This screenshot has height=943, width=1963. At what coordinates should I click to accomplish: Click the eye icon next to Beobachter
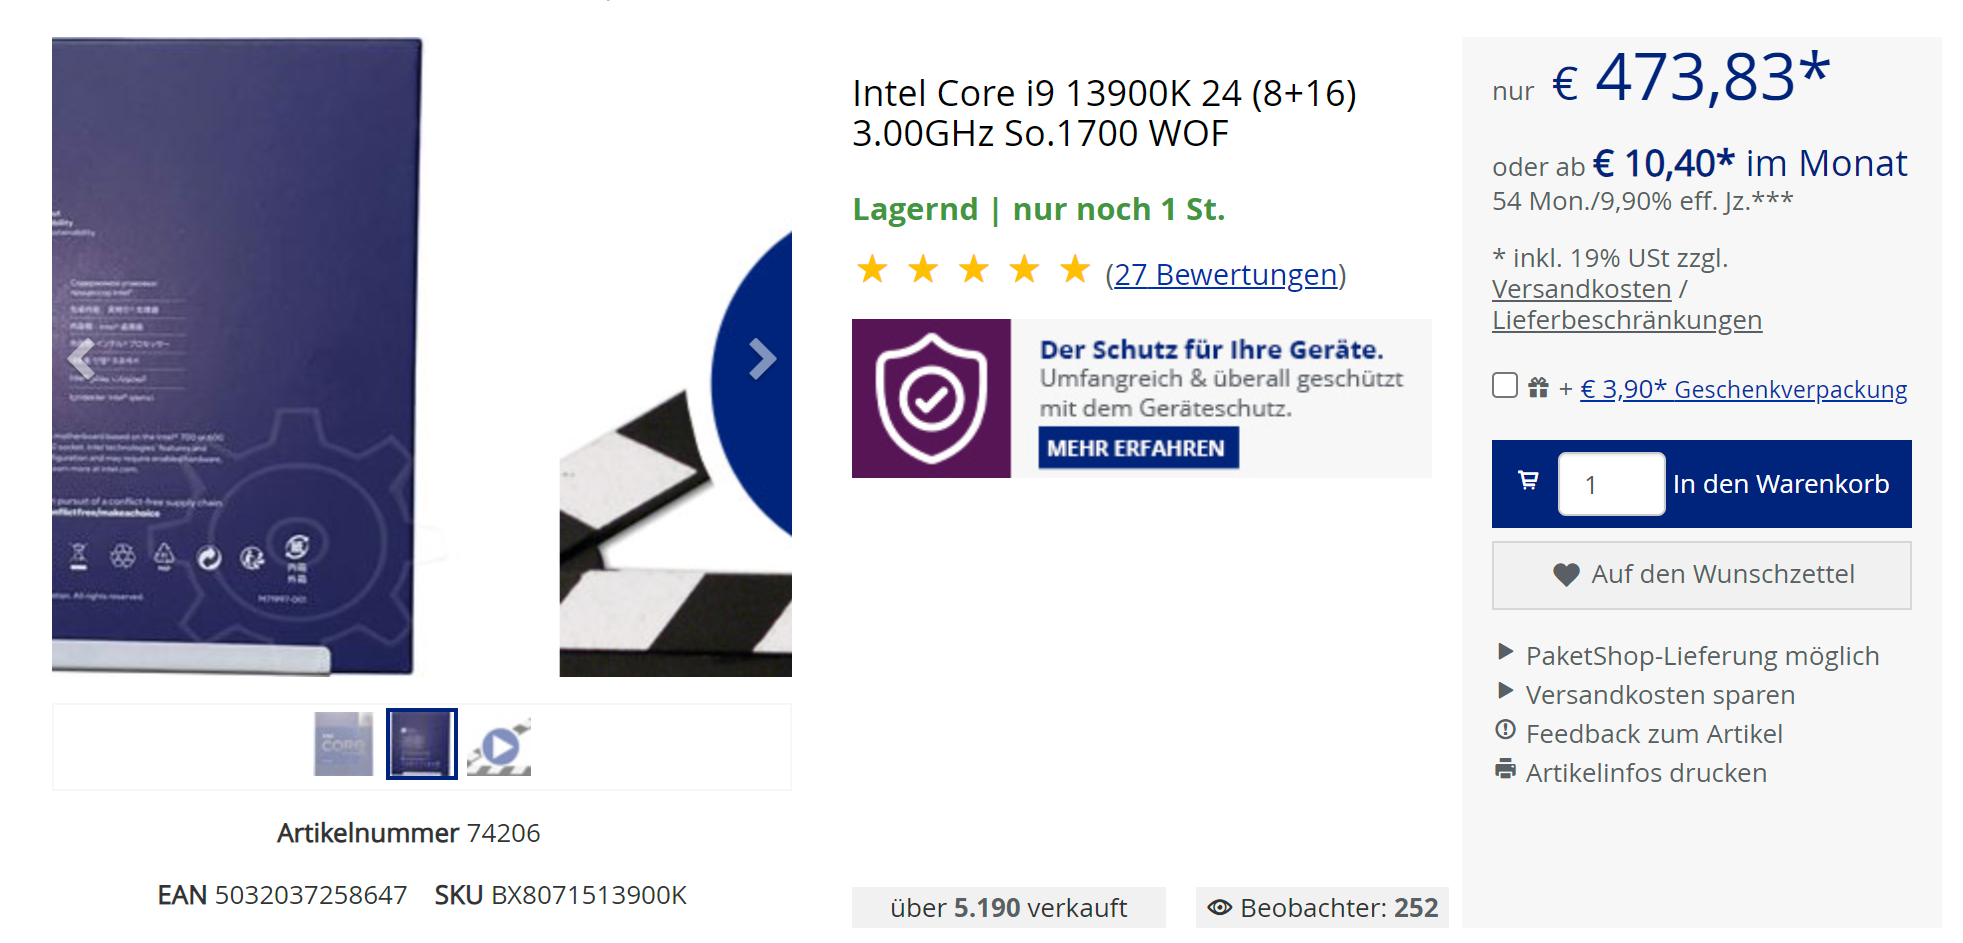pos(1219,907)
